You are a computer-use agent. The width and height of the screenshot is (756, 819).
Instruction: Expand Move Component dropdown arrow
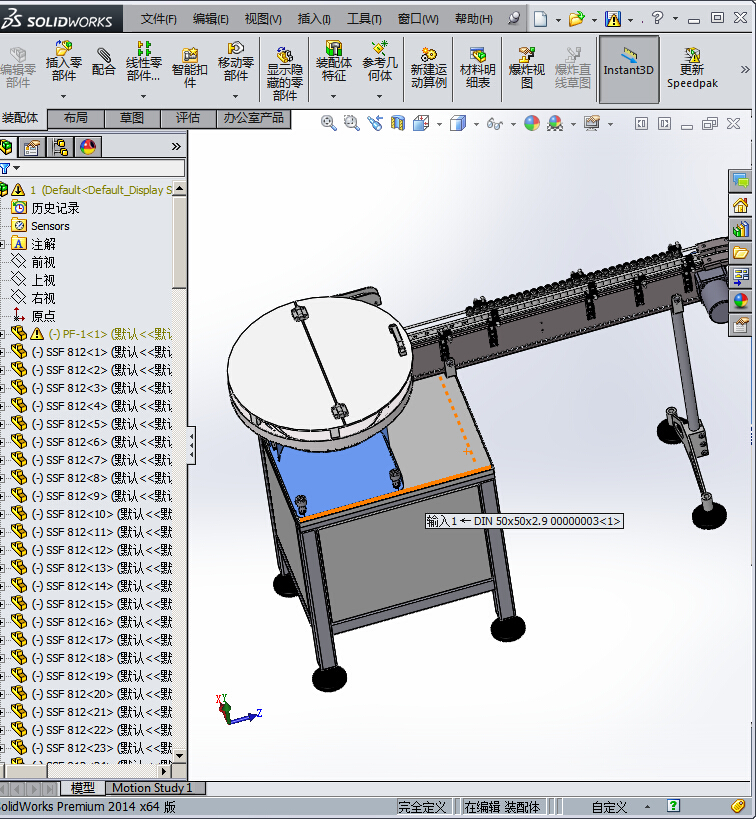(x=236, y=96)
